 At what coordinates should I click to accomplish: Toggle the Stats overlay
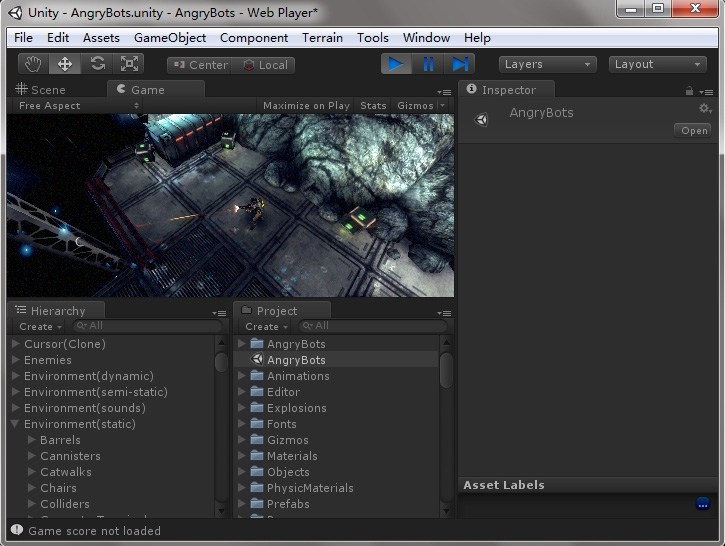[x=373, y=106]
